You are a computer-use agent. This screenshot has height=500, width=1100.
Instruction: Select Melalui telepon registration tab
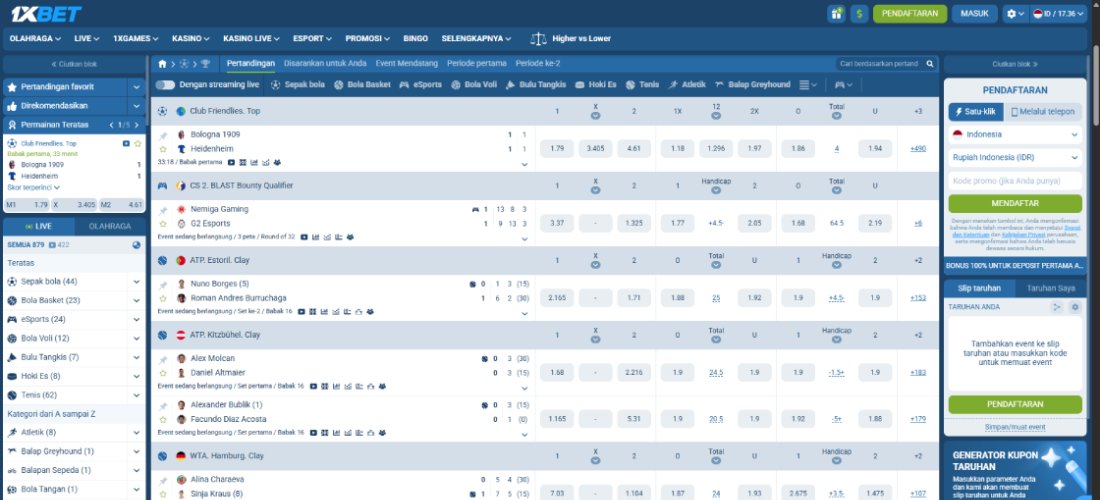point(1043,112)
